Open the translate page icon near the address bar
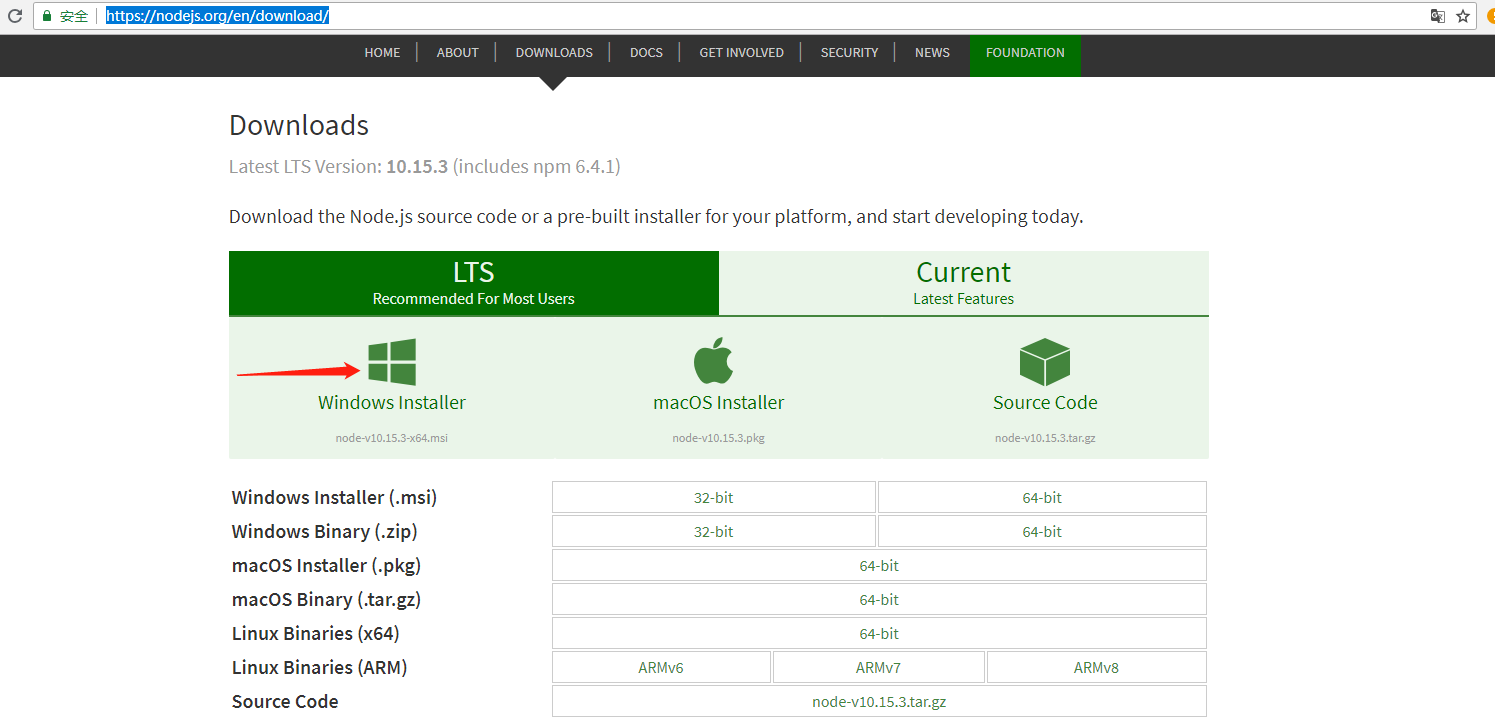The height and width of the screenshot is (728, 1495). tap(1437, 15)
